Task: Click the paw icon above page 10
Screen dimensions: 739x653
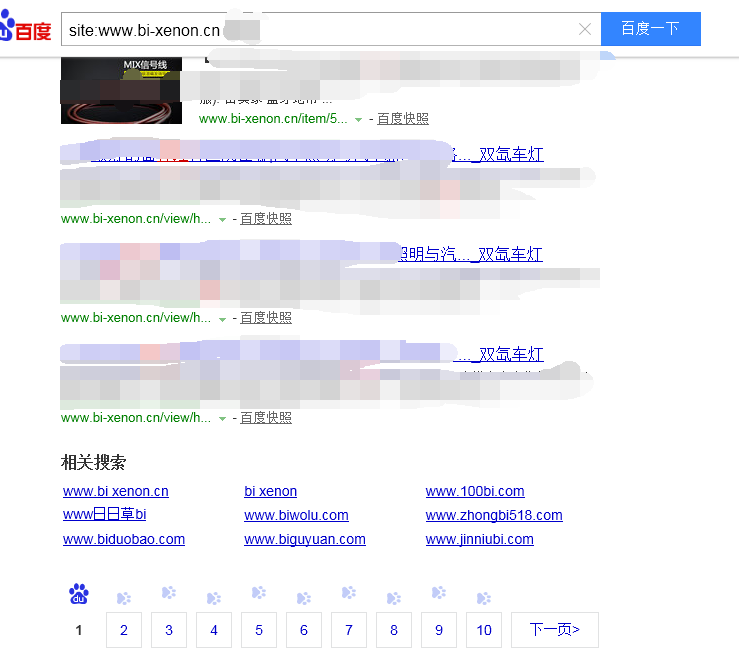Action: coord(484,598)
